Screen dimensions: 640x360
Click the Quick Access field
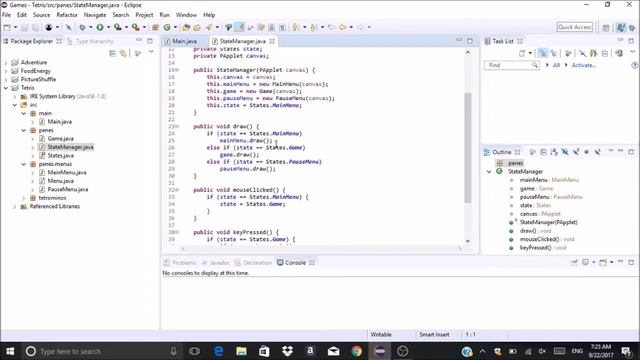pyautogui.click(x=575, y=27)
